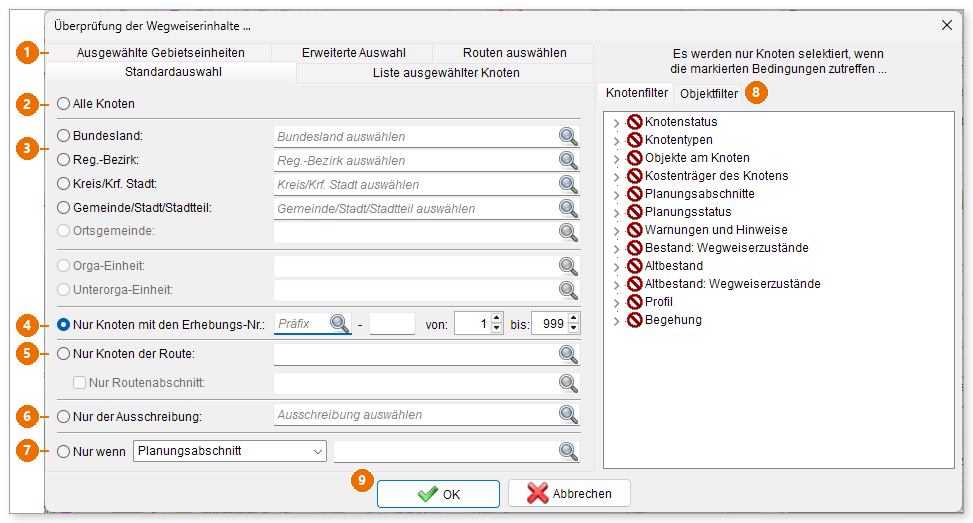Click filter icon of Kostenträger des Knotens
Image resolution: width=973 pixels, height=523 pixels.
(x=634, y=176)
